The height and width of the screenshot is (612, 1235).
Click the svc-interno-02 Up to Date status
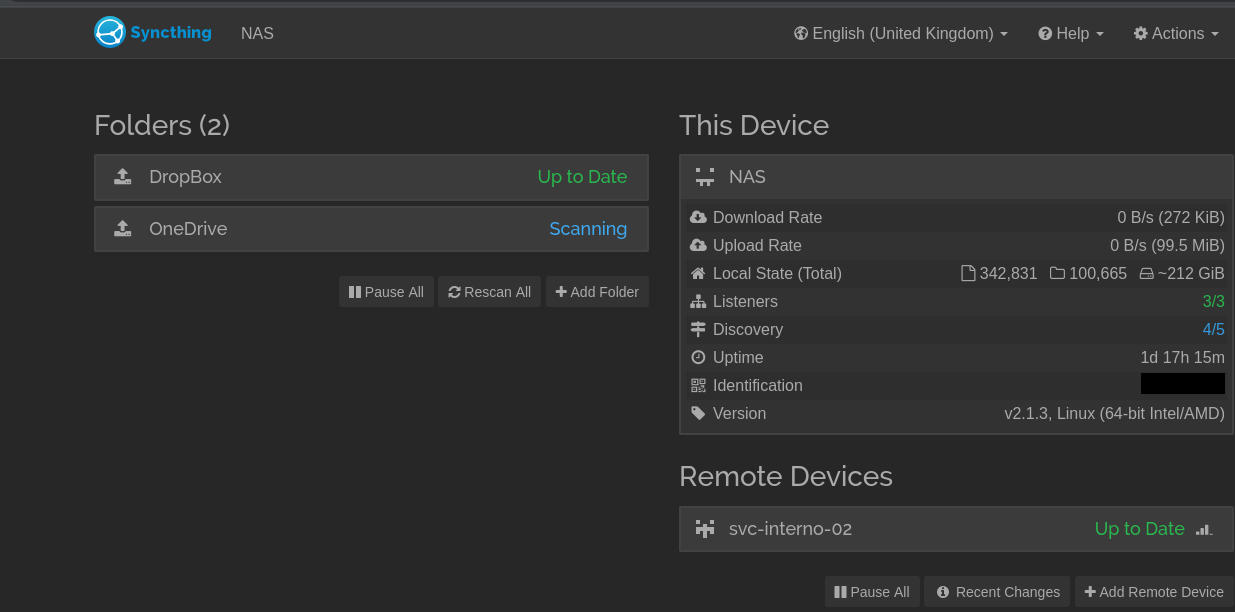pos(1139,529)
